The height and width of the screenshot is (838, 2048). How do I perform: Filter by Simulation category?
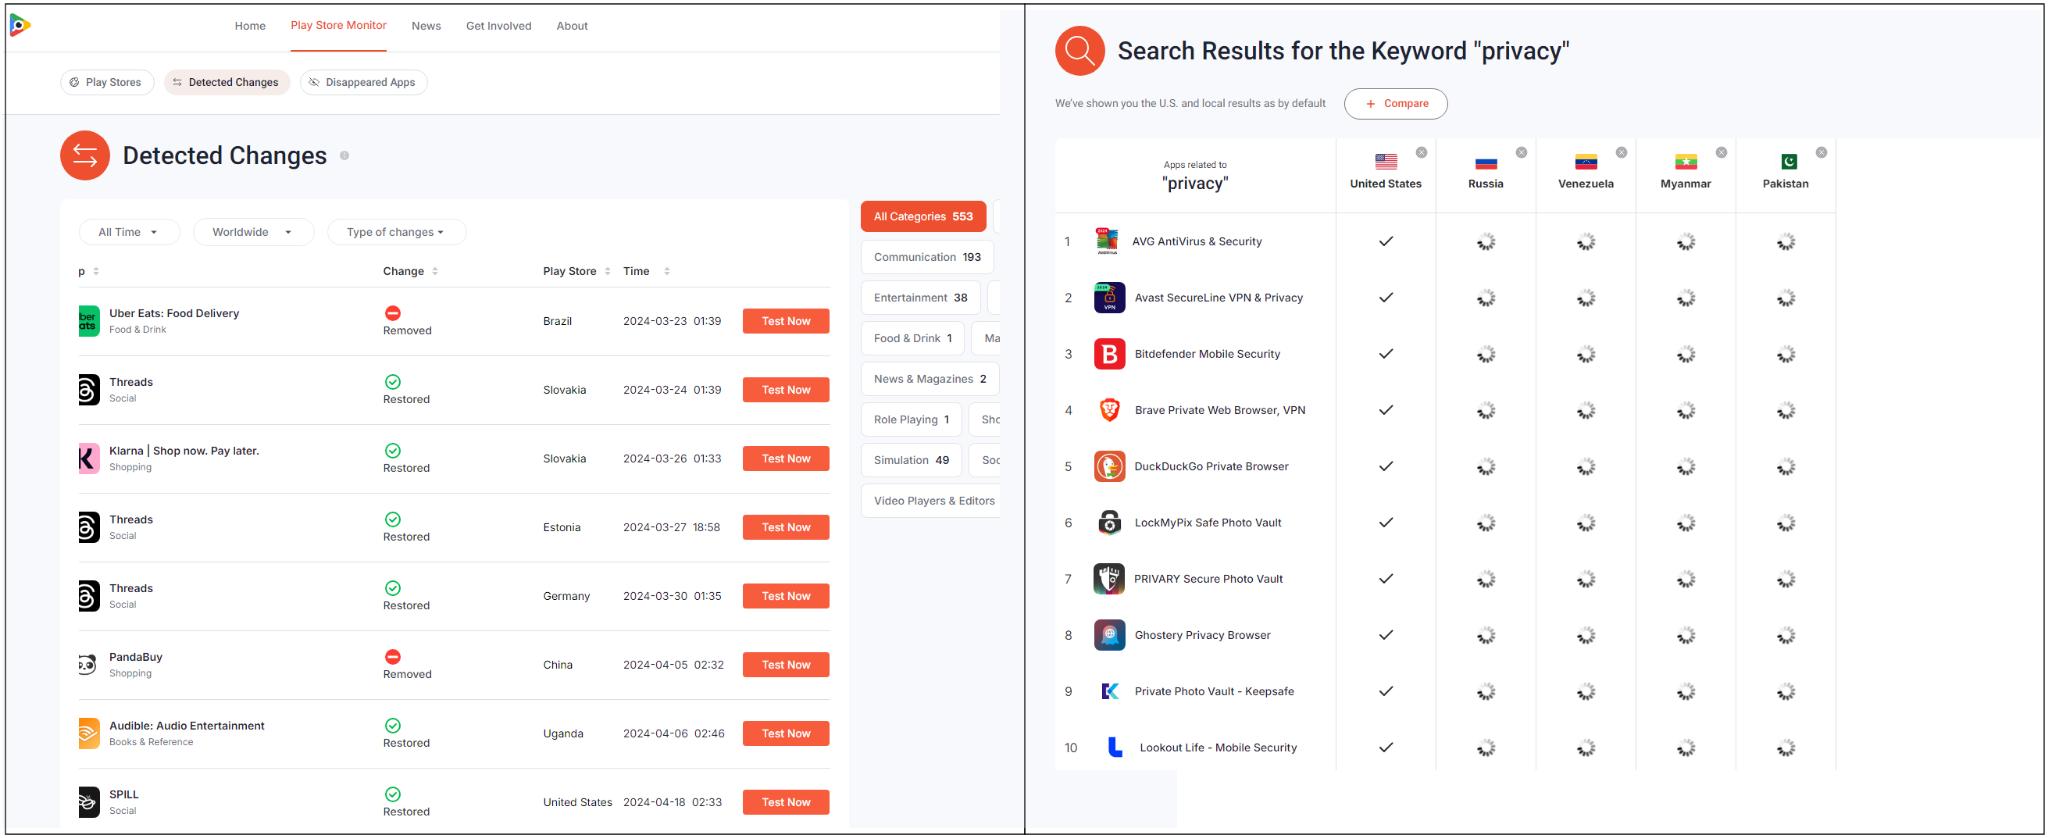coord(911,460)
